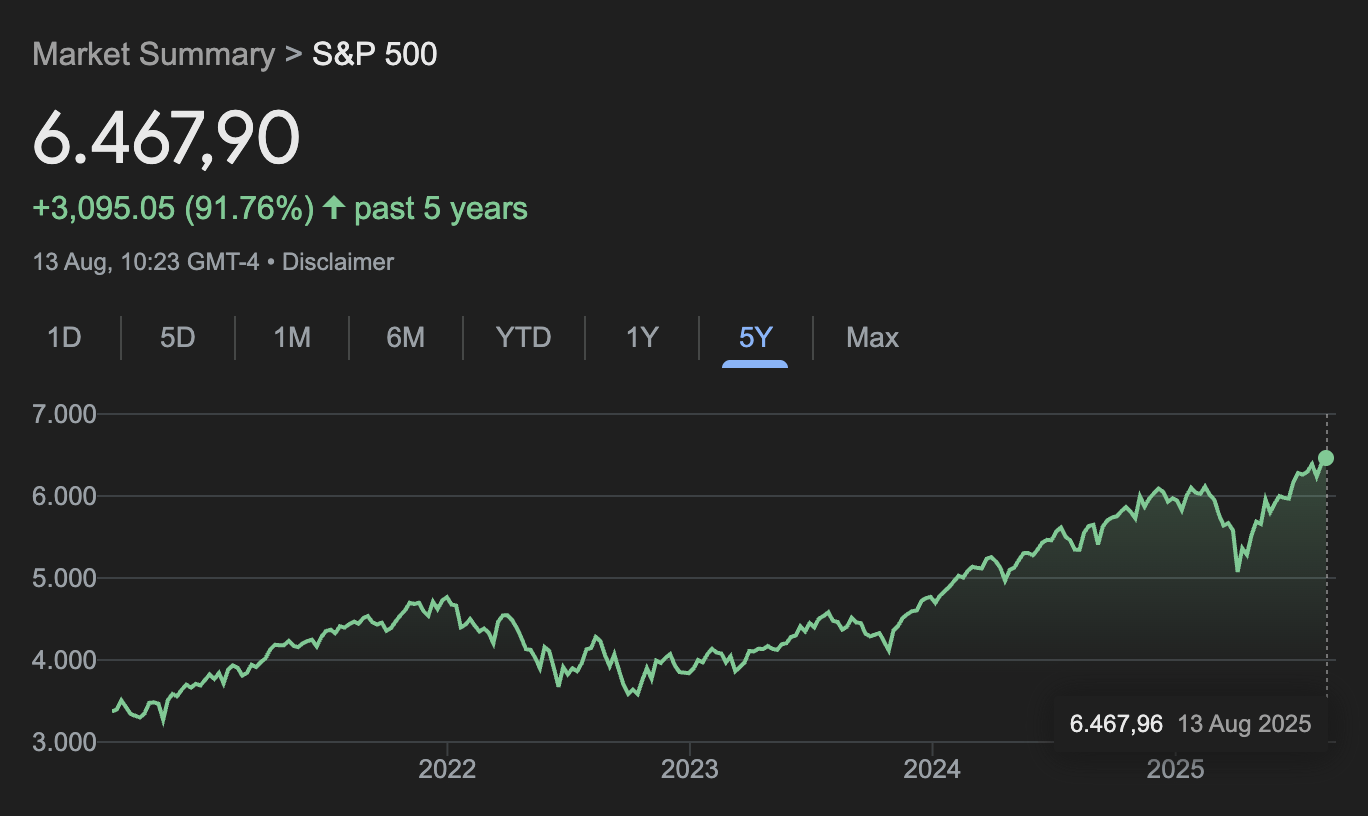
Task: Open the 1M price chart
Action: [x=291, y=337]
